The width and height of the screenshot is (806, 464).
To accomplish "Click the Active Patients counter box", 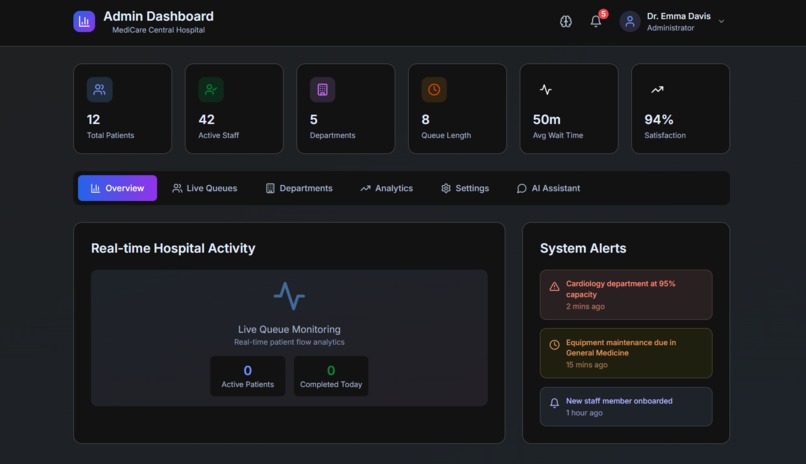I will pos(247,376).
